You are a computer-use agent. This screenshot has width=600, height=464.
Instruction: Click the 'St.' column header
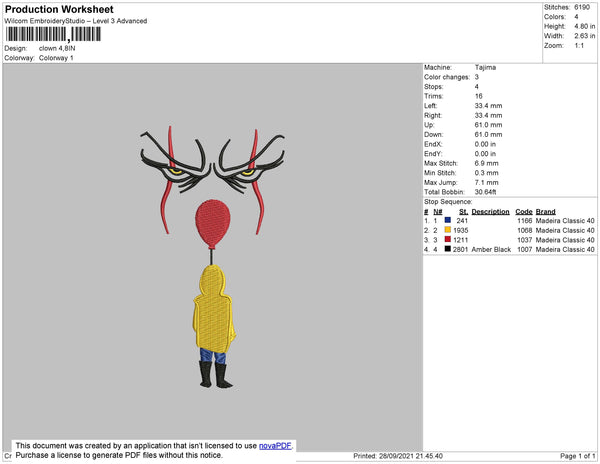click(463, 212)
